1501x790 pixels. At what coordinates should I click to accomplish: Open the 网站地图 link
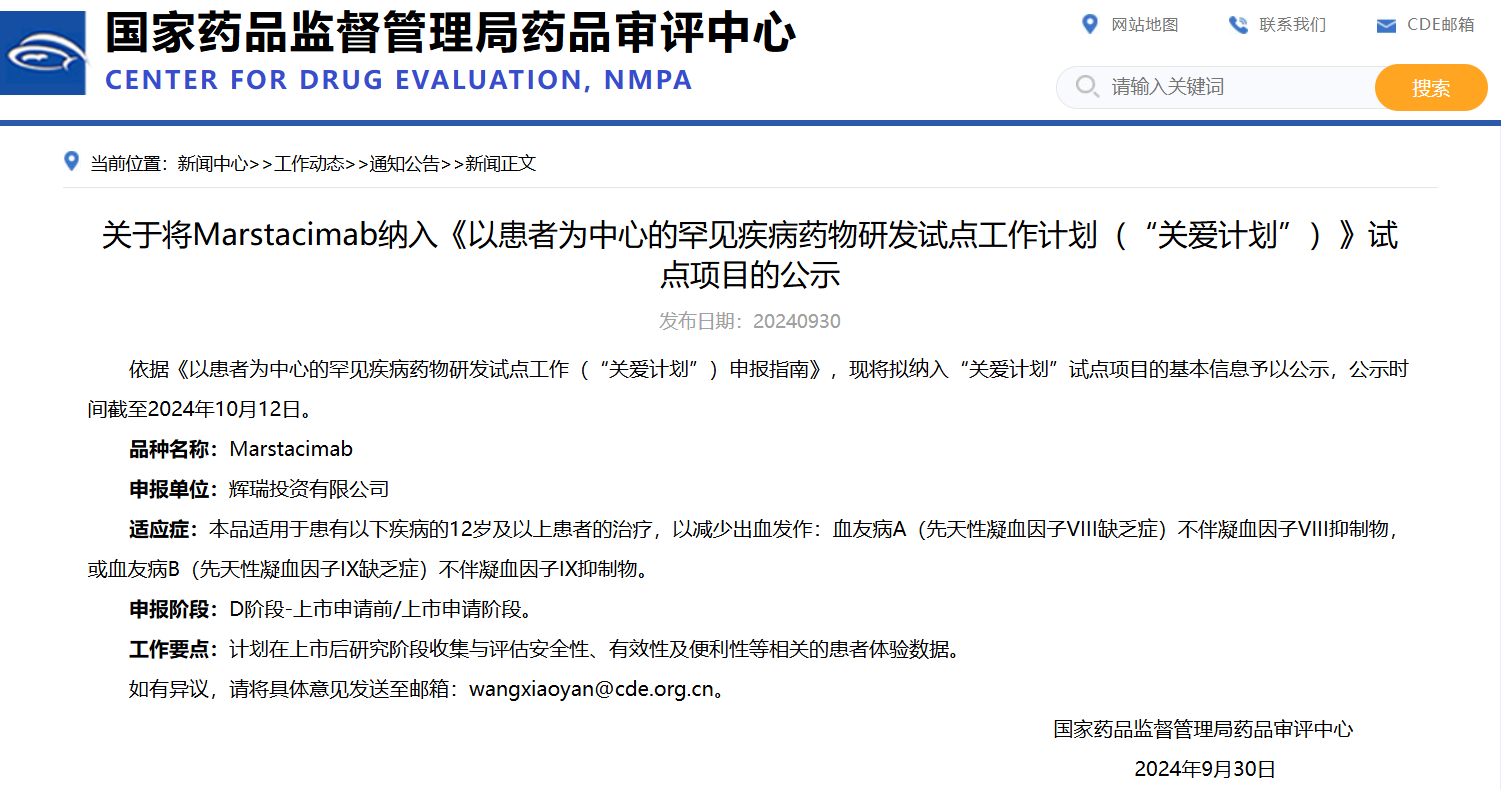click(x=1145, y=25)
